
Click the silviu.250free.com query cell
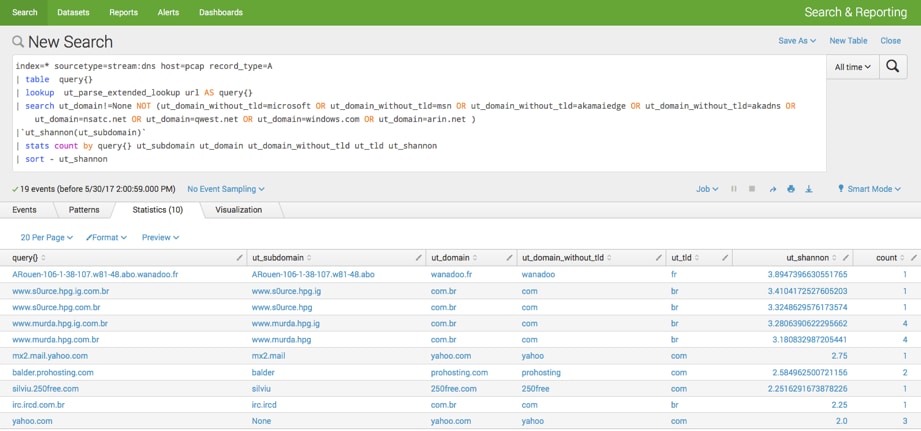coord(45,389)
